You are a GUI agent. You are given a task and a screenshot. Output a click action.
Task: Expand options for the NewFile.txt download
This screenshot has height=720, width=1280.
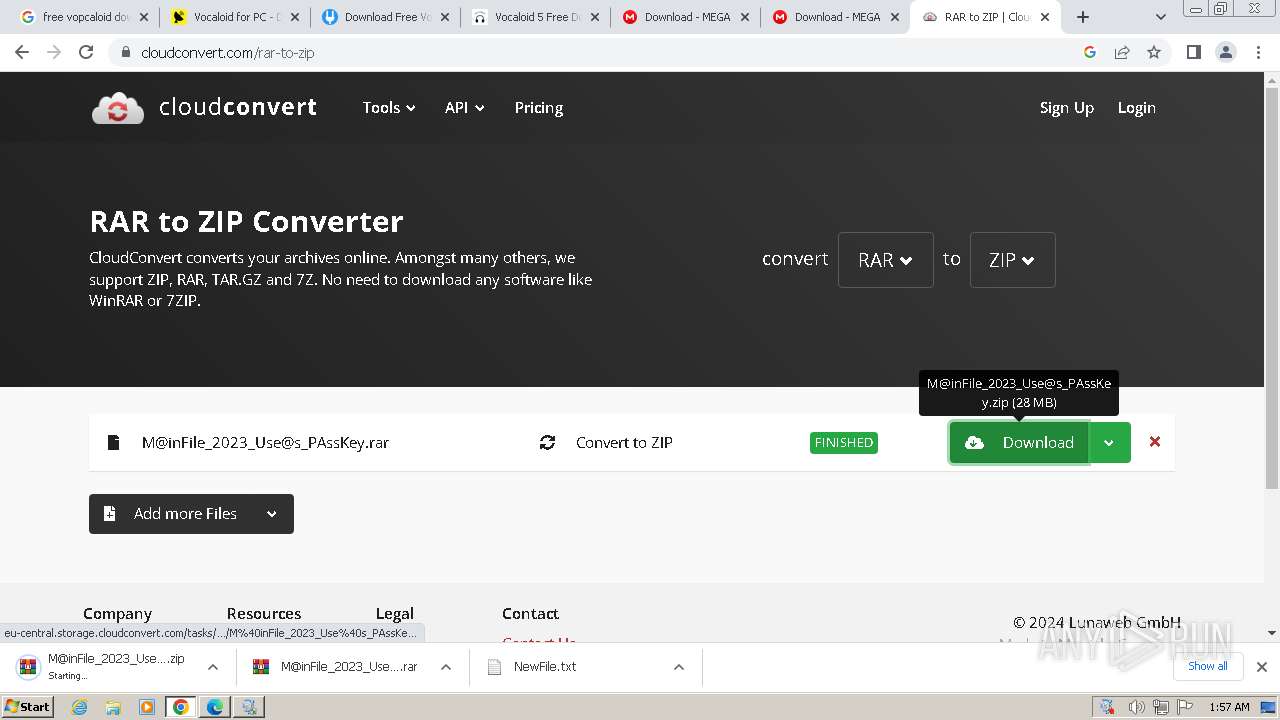click(679, 667)
